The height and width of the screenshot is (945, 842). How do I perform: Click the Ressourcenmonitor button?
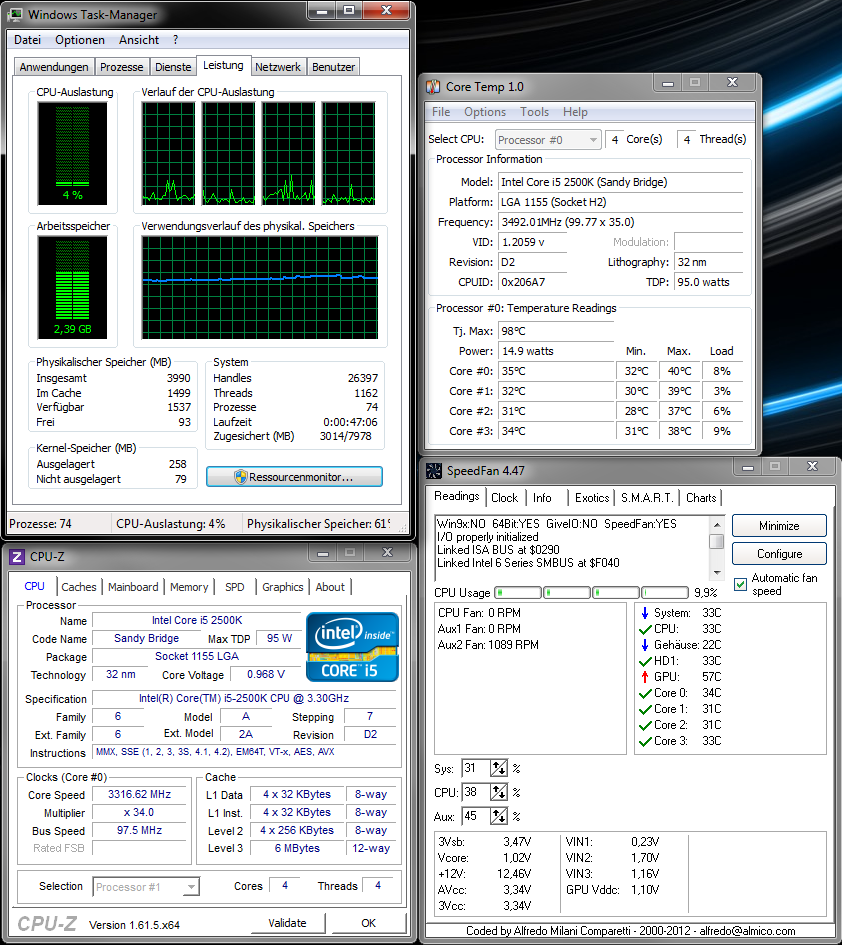tap(294, 477)
